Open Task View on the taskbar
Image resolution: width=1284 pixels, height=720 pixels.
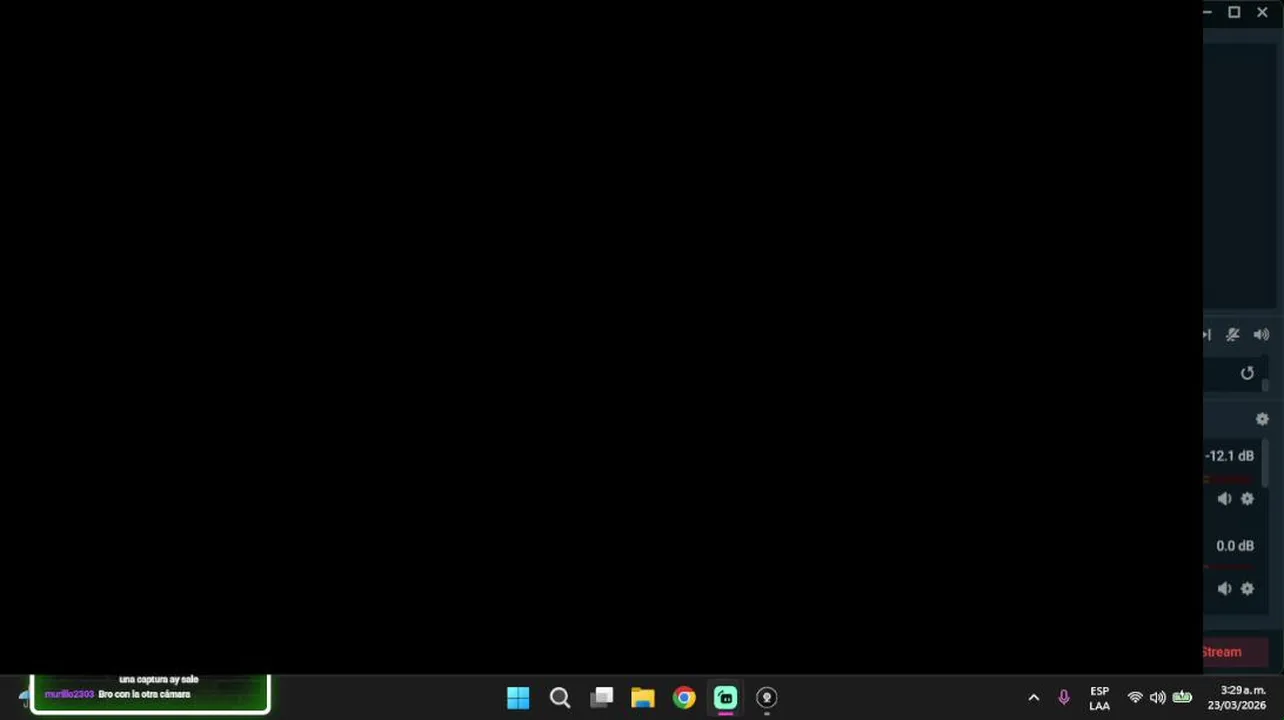[x=601, y=698]
